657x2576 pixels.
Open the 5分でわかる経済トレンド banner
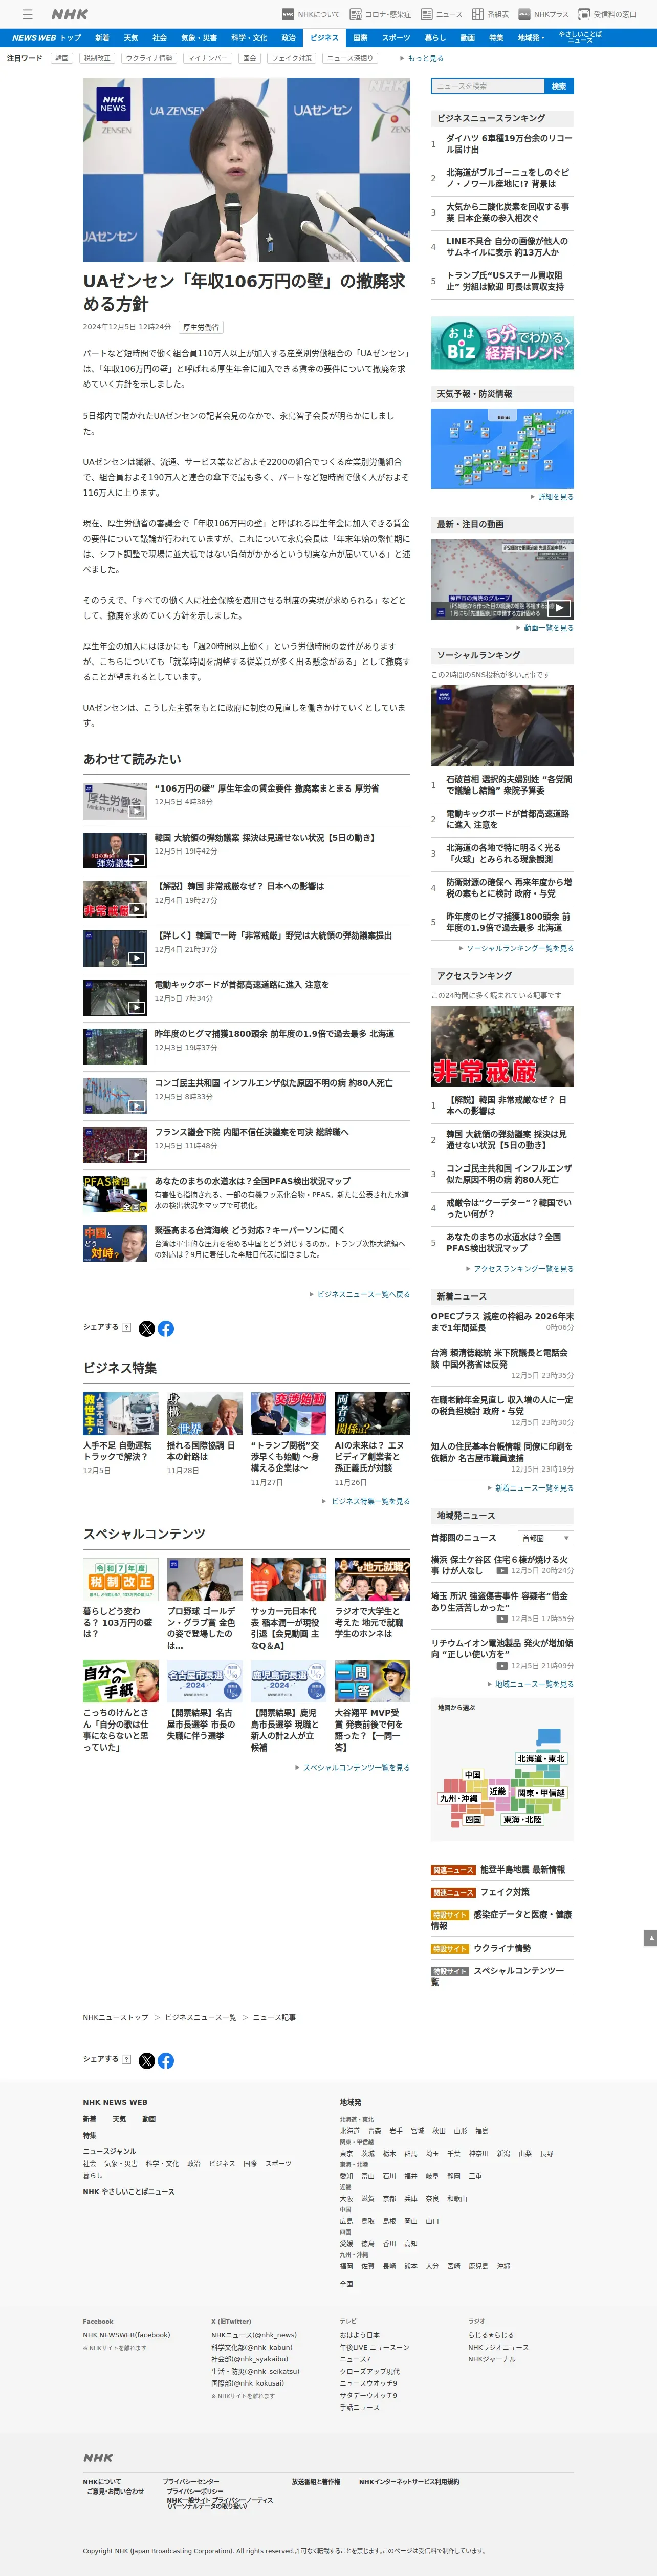click(502, 342)
